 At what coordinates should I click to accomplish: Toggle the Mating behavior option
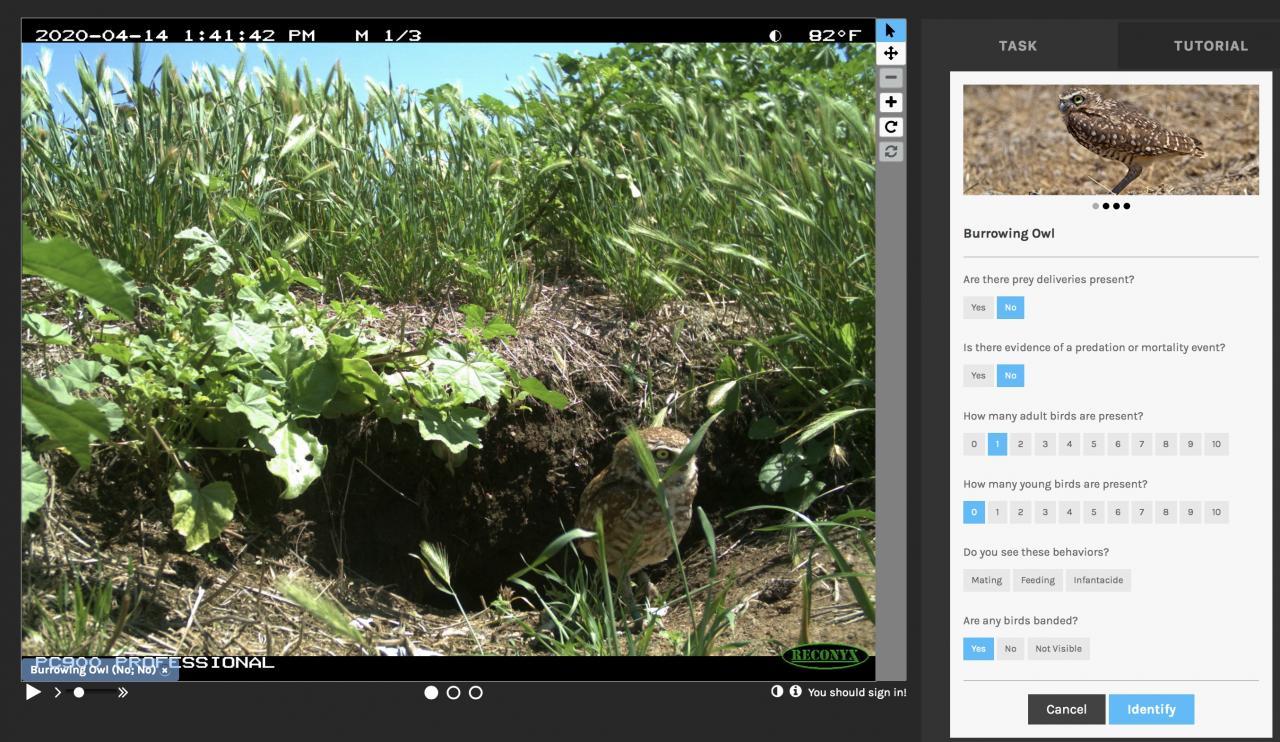tap(986, 580)
